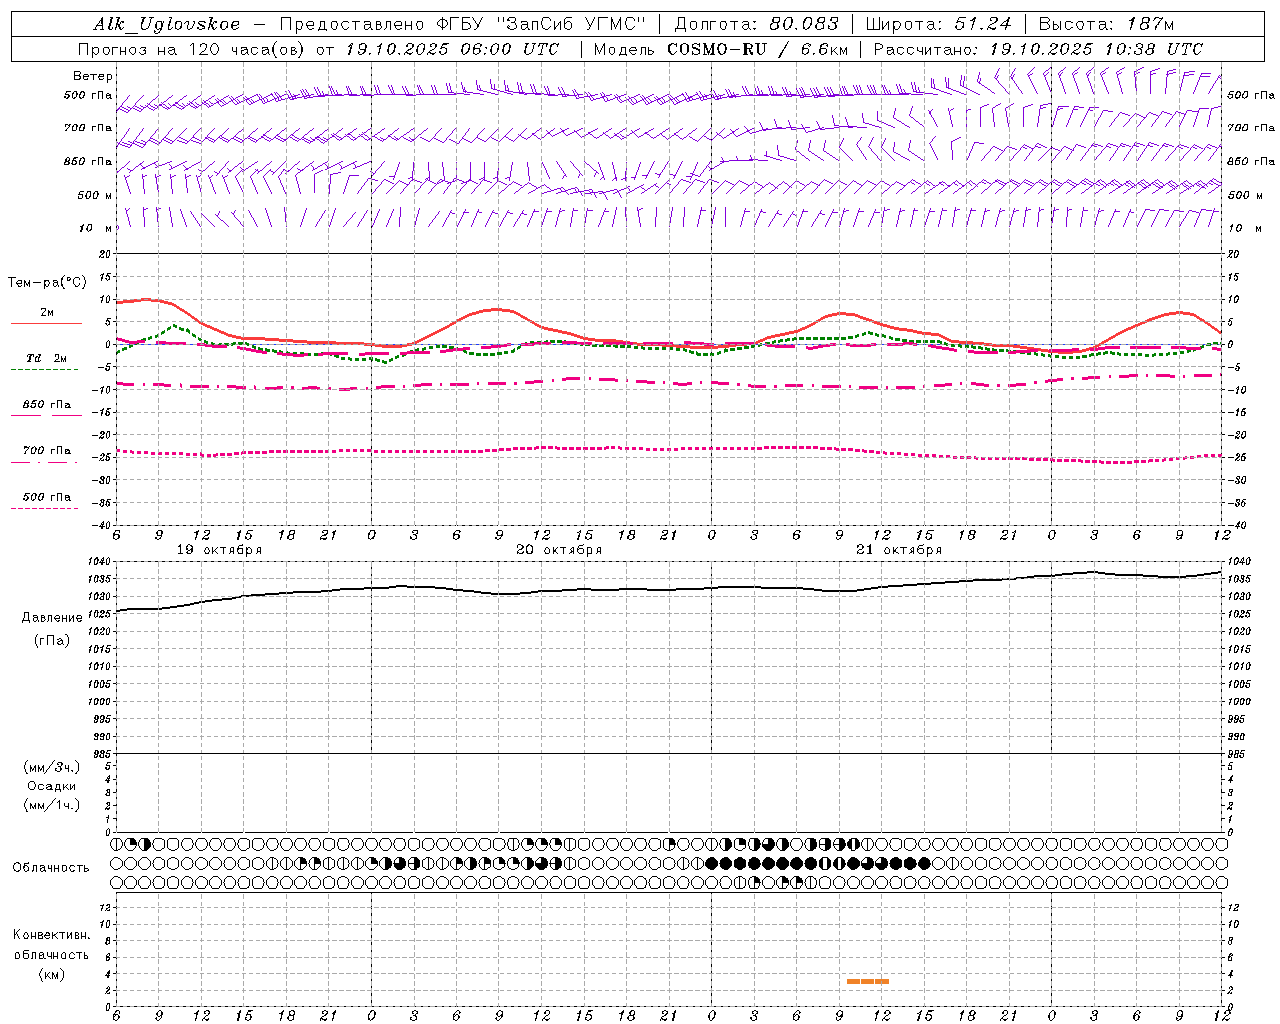Click the Конвективн. panel label

coord(52,935)
